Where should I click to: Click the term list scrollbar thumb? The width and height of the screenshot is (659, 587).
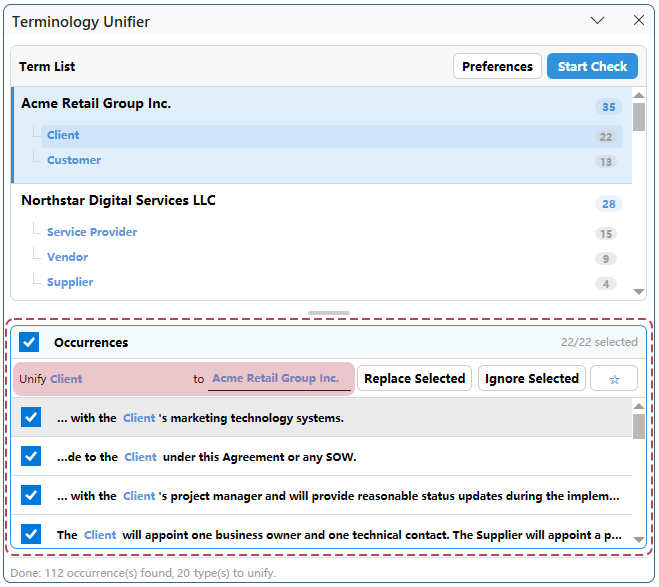pyautogui.click(x=639, y=117)
